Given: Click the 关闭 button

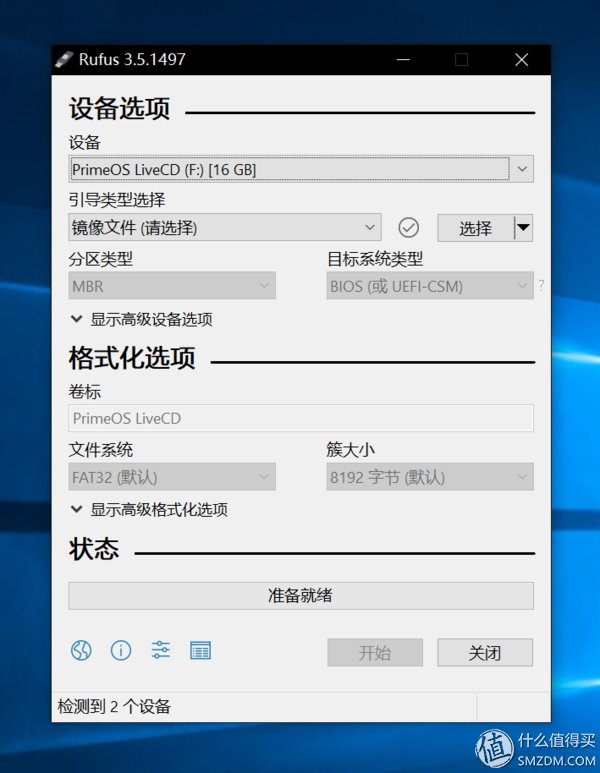Looking at the screenshot, I should coord(485,653).
